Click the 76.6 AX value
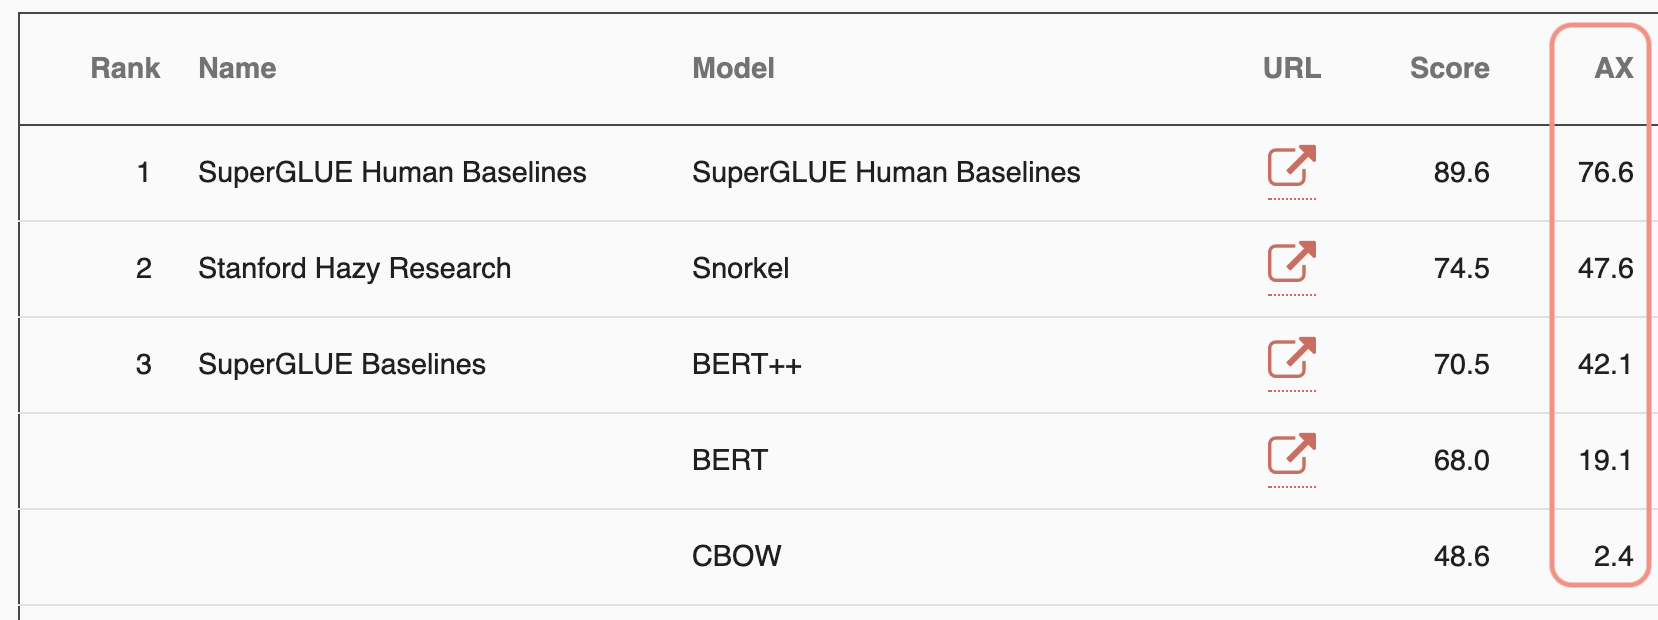 point(1605,172)
